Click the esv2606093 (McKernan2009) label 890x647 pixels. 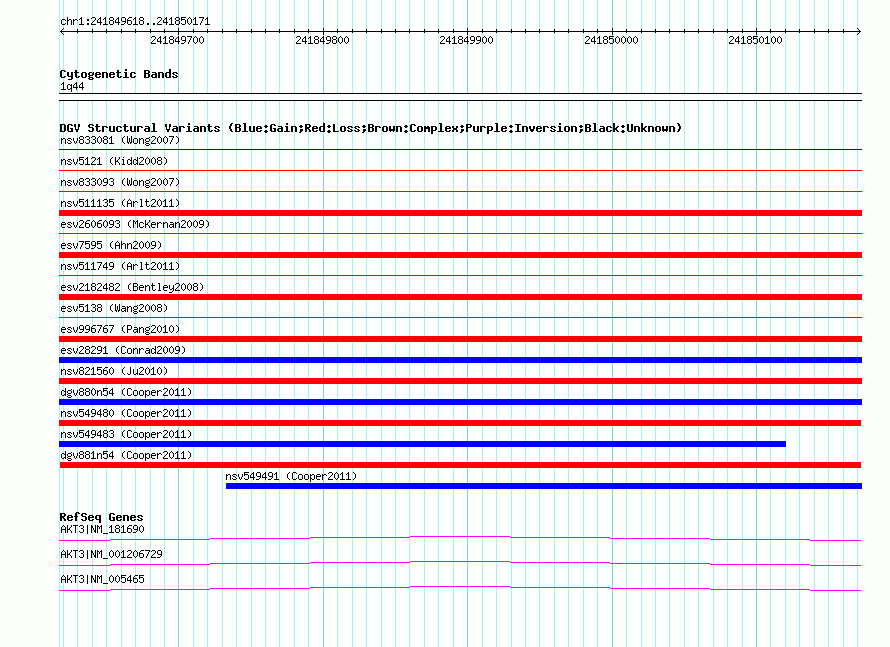[x=135, y=224]
